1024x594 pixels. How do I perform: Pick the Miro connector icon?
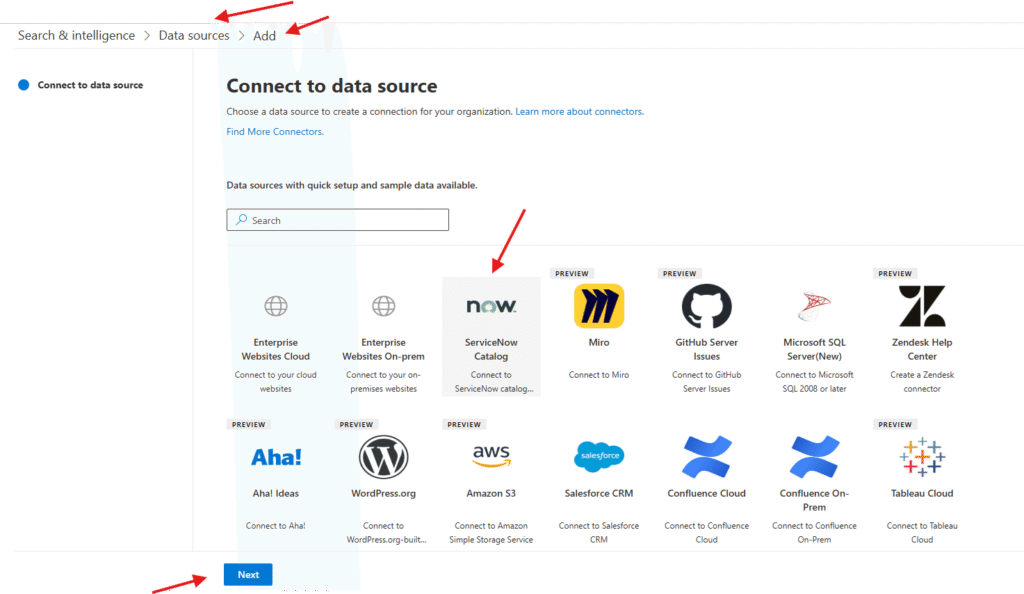[x=599, y=306]
